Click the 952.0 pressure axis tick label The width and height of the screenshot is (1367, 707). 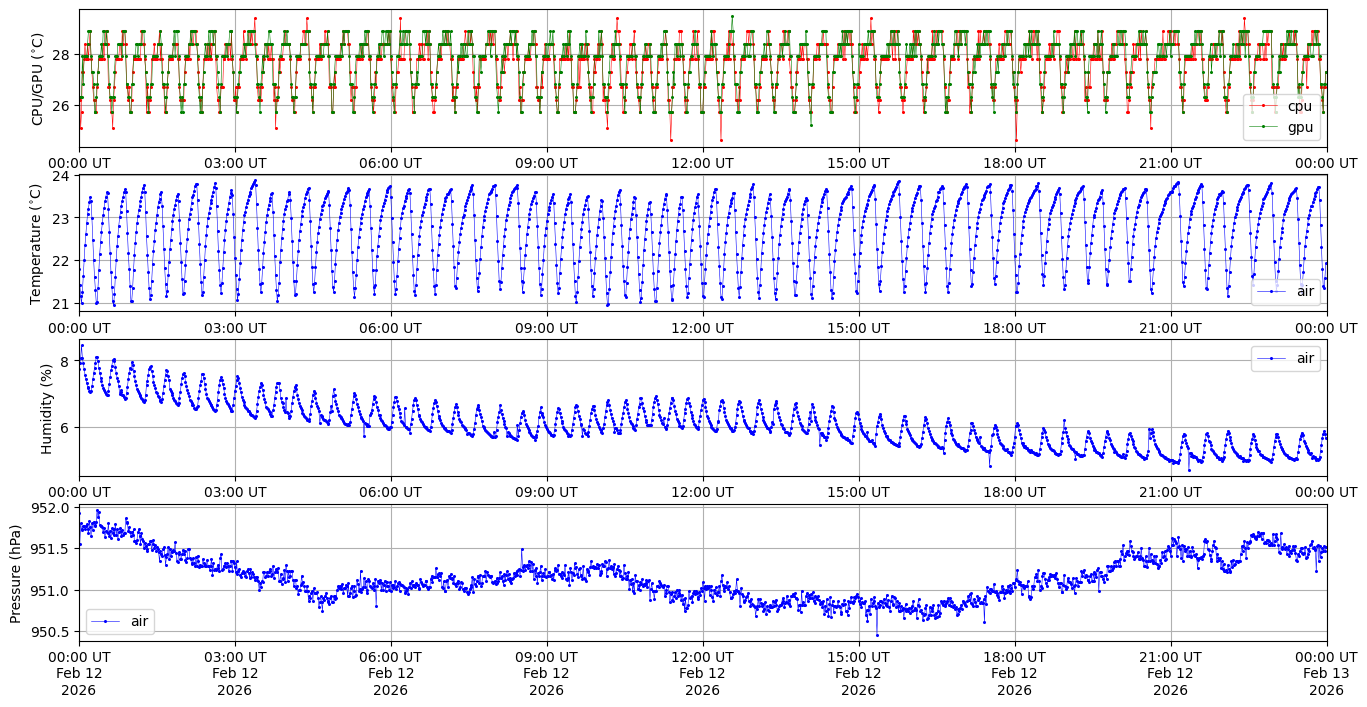50,508
